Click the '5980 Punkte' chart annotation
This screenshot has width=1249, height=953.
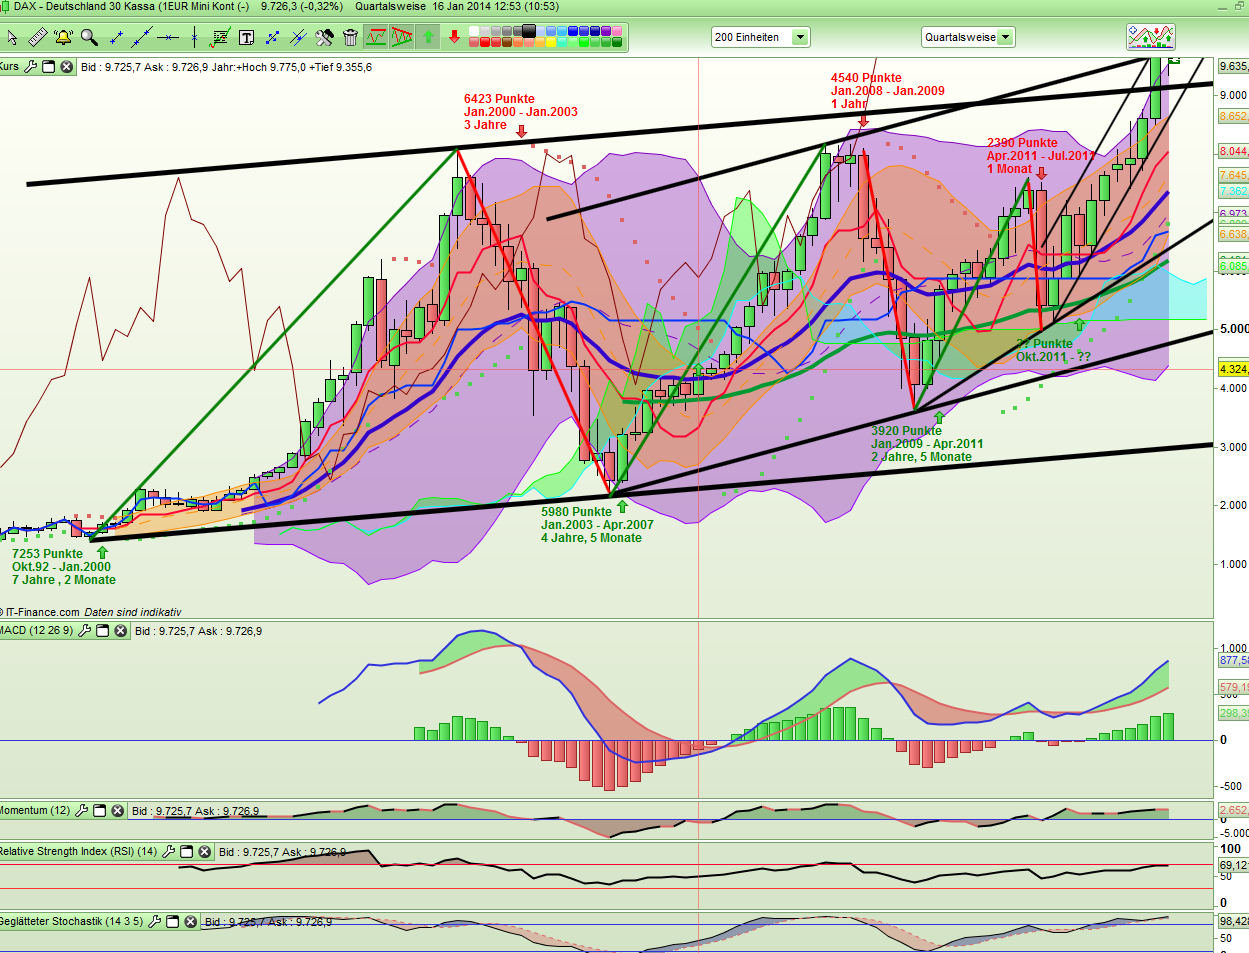tap(576, 512)
